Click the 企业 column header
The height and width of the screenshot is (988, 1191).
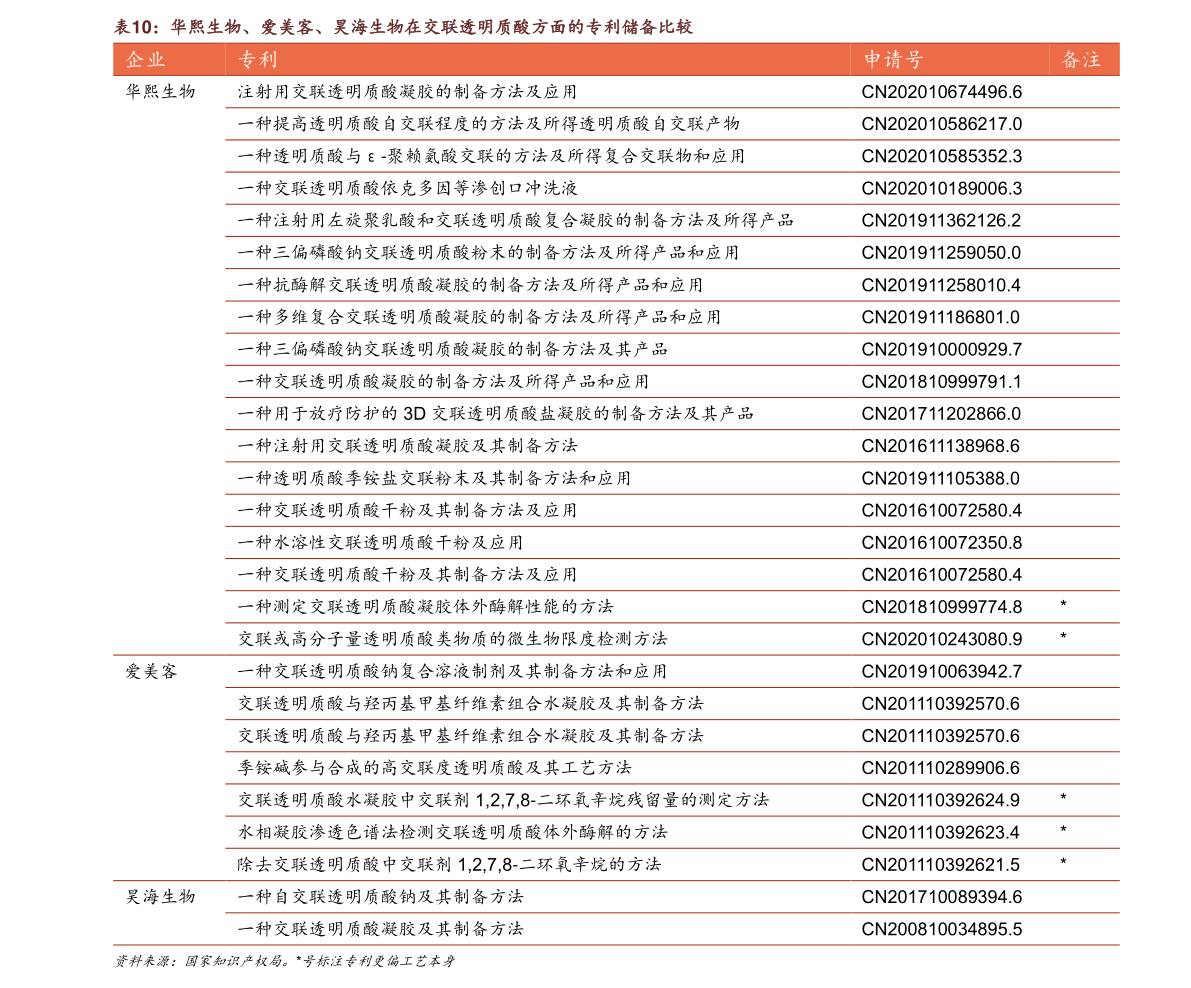pyautogui.click(x=145, y=60)
